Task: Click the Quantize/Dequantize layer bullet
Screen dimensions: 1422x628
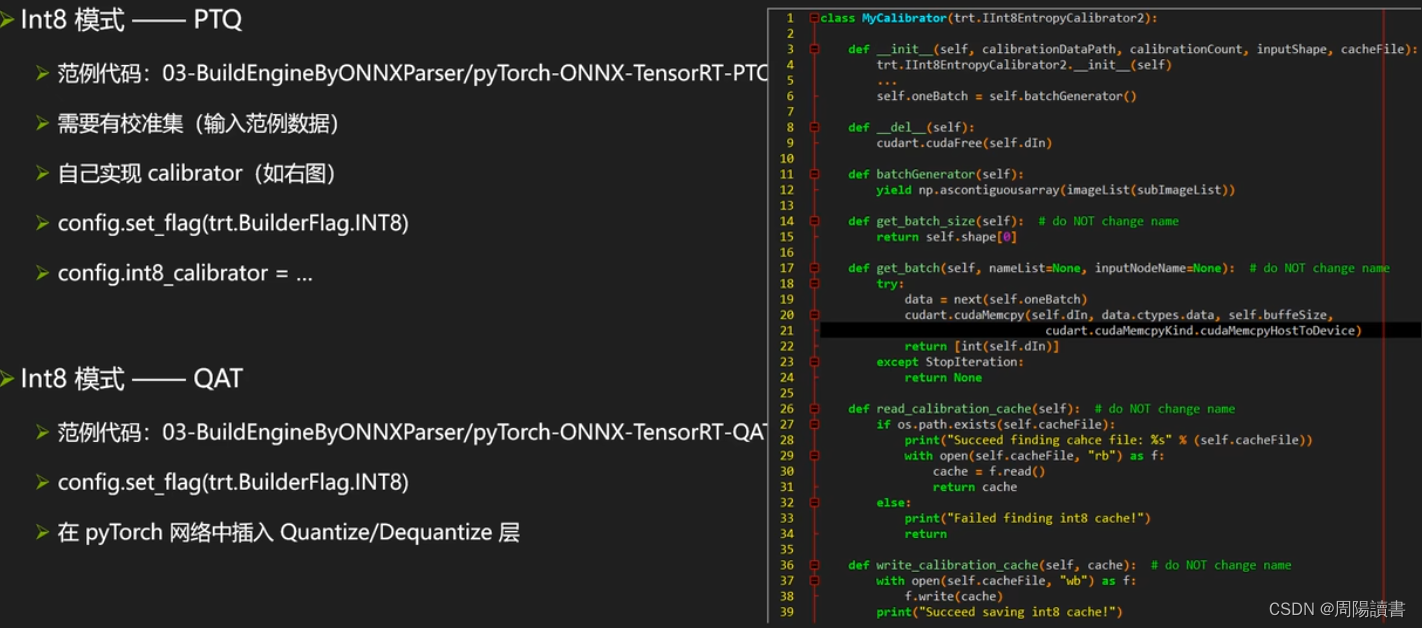Action: (289, 532)
